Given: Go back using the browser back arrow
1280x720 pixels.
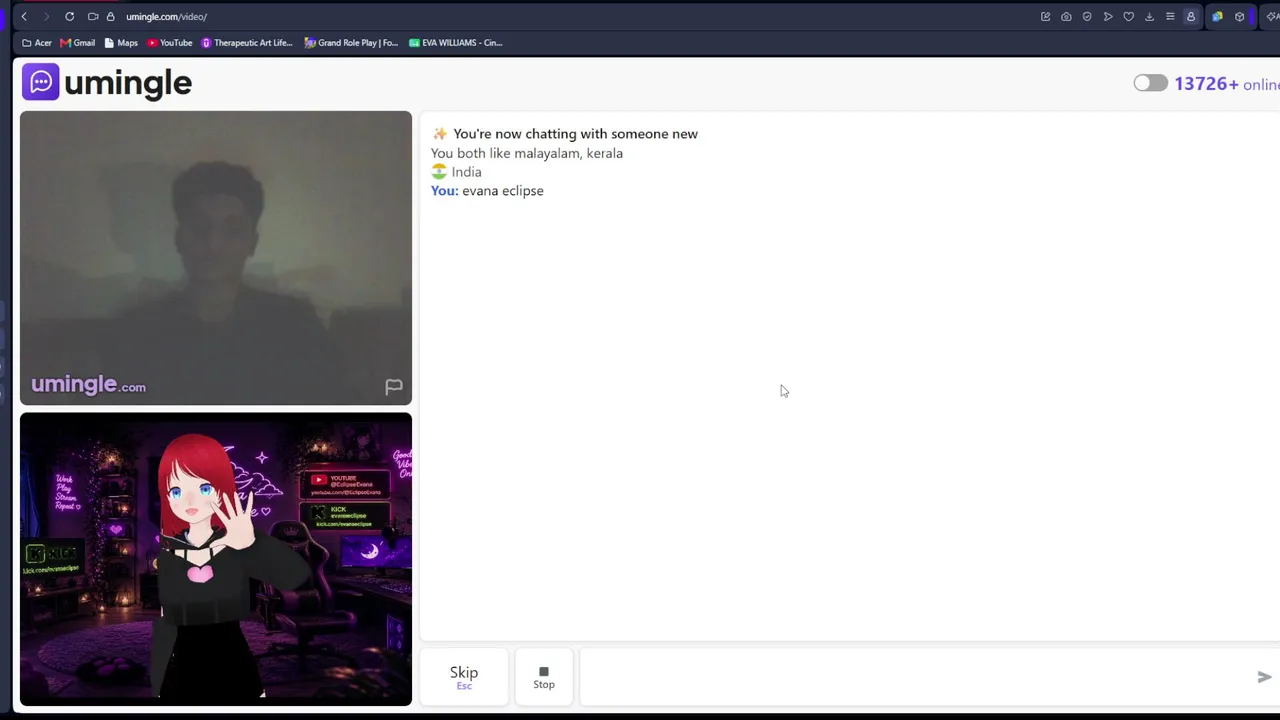Looking at the screenshot, I should [x=24, y=16].
